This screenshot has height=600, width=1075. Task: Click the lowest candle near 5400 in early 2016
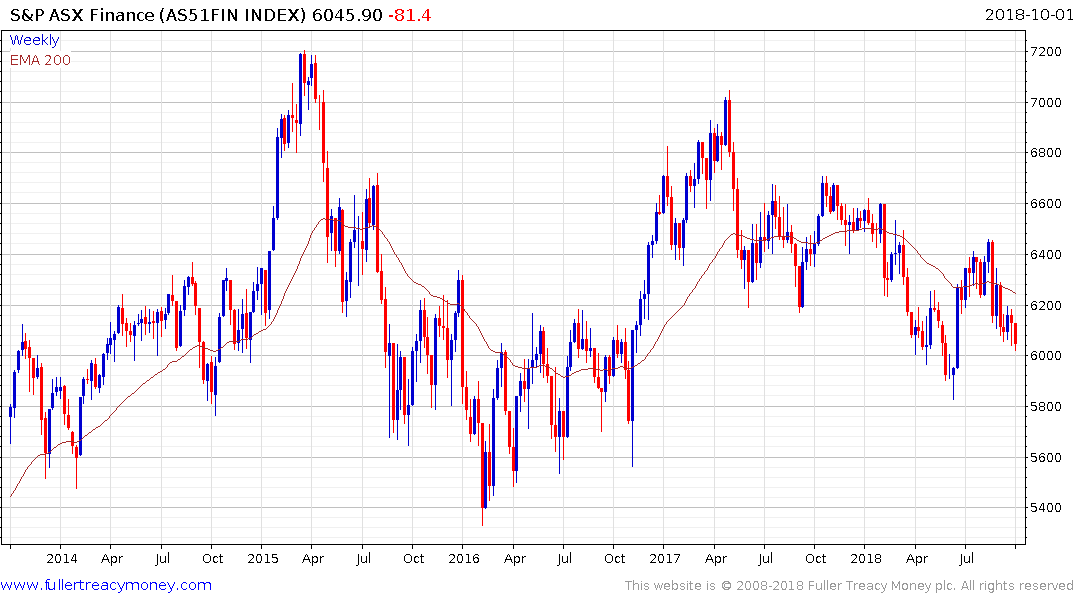pos(483,473)
